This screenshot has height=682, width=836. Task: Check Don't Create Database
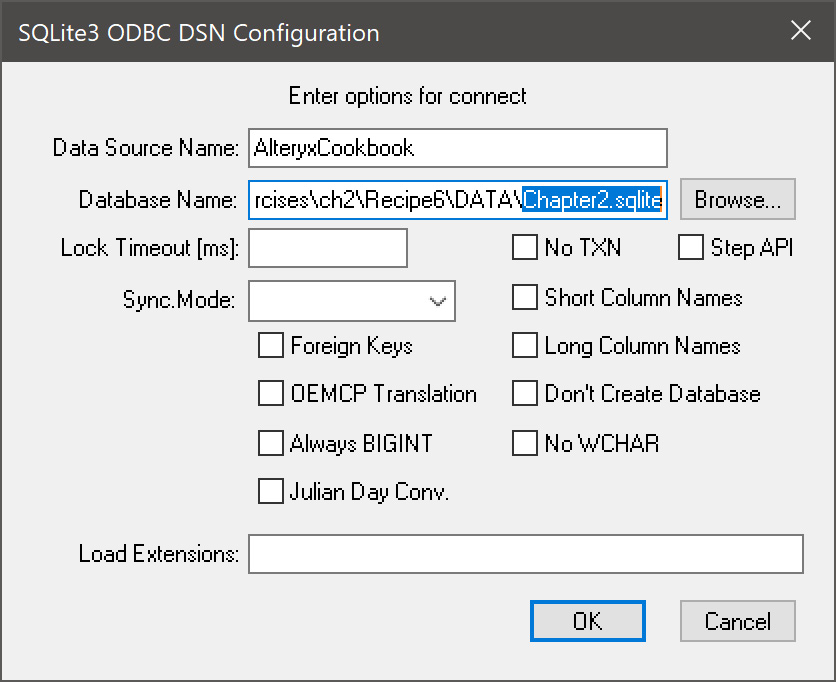[x=525, y=393]
